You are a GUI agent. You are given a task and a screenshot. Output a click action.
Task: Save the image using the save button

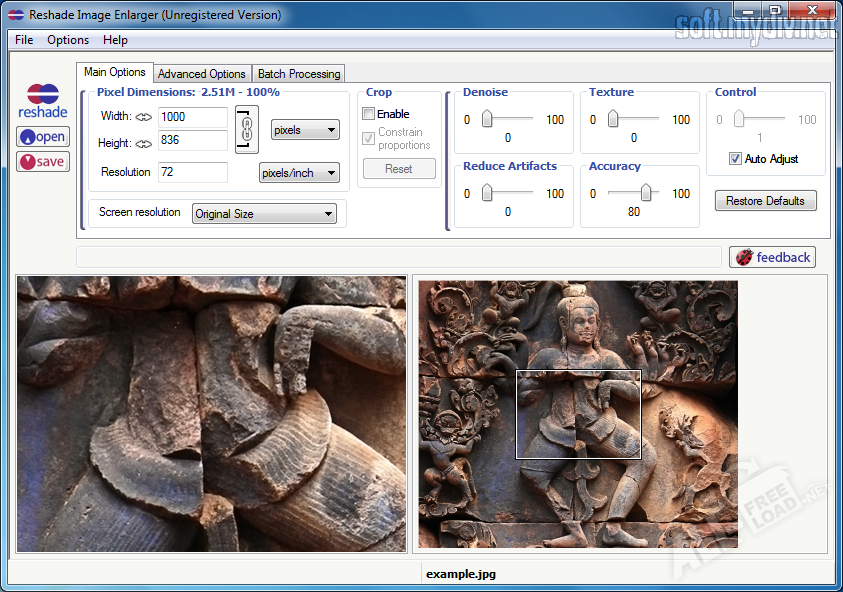click(43, 161)
